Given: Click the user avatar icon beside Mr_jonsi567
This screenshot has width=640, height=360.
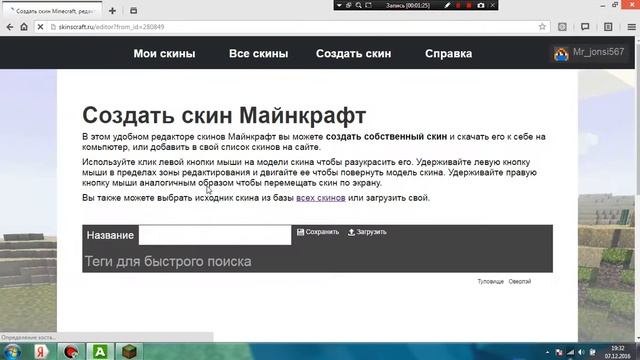Looking at the screenshot, I should click(x=561, y=54).
